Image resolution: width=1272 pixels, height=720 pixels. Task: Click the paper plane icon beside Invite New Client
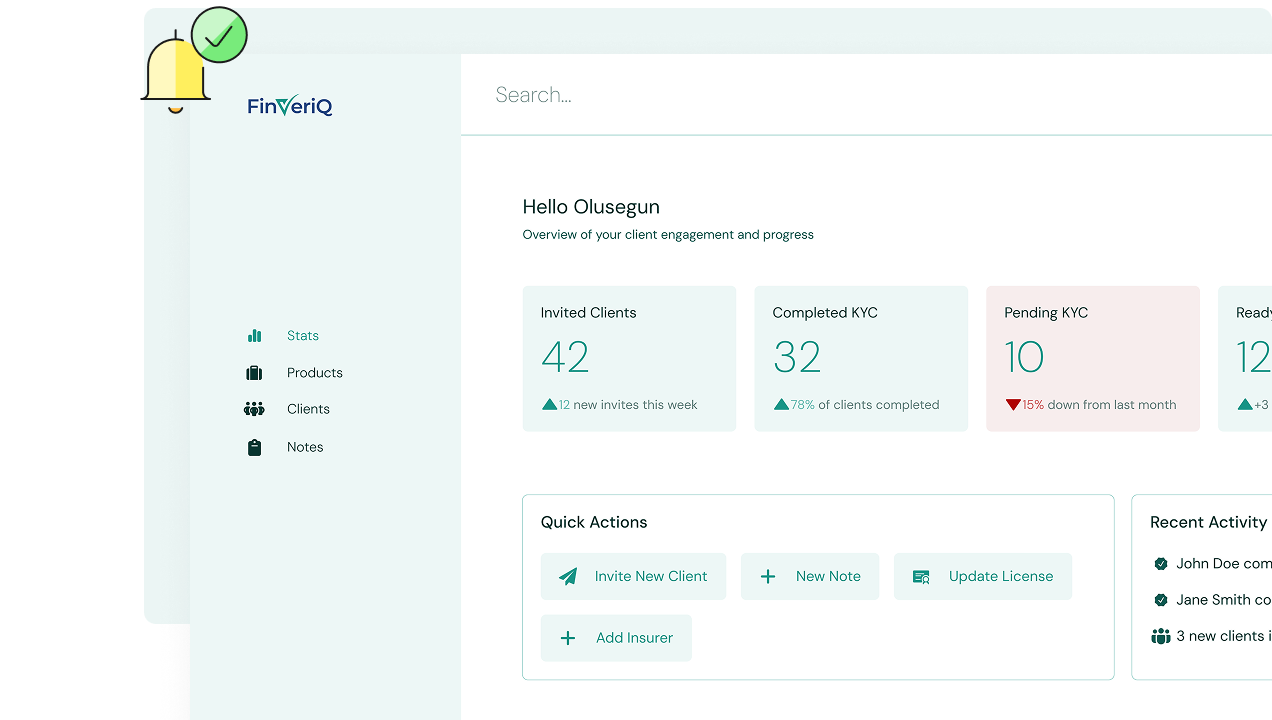567,576
